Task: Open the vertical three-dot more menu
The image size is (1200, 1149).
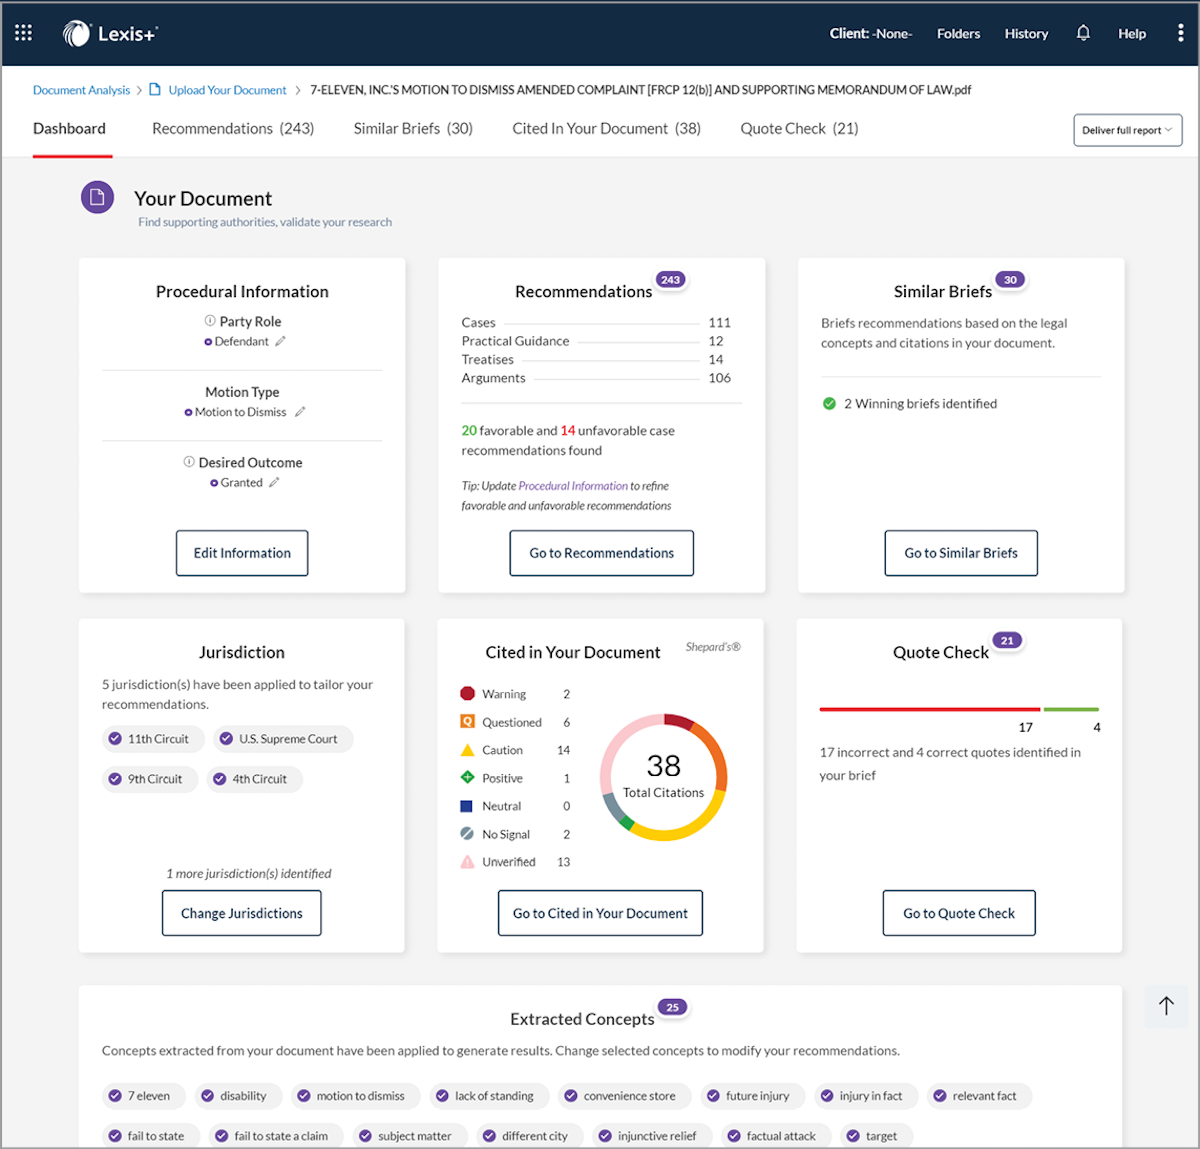Action: pyautogui.click(x=1180, y=33)
